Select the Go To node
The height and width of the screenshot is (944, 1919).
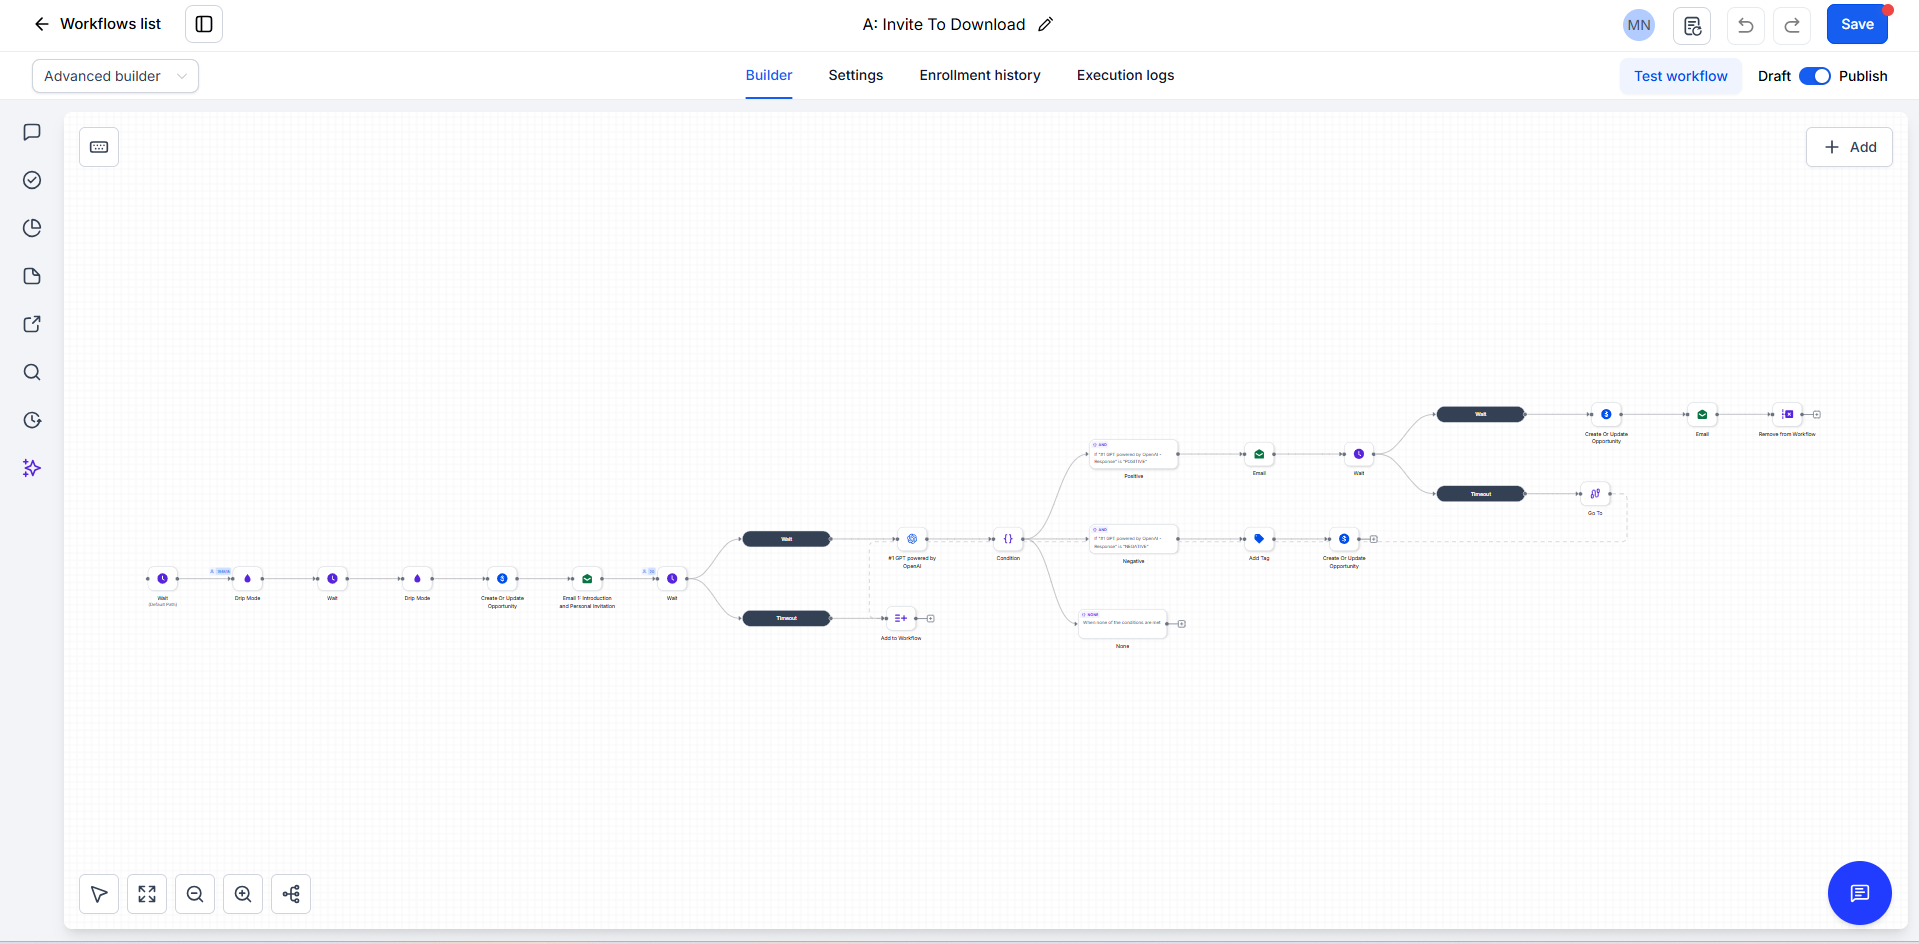[x=1595, y=494]
